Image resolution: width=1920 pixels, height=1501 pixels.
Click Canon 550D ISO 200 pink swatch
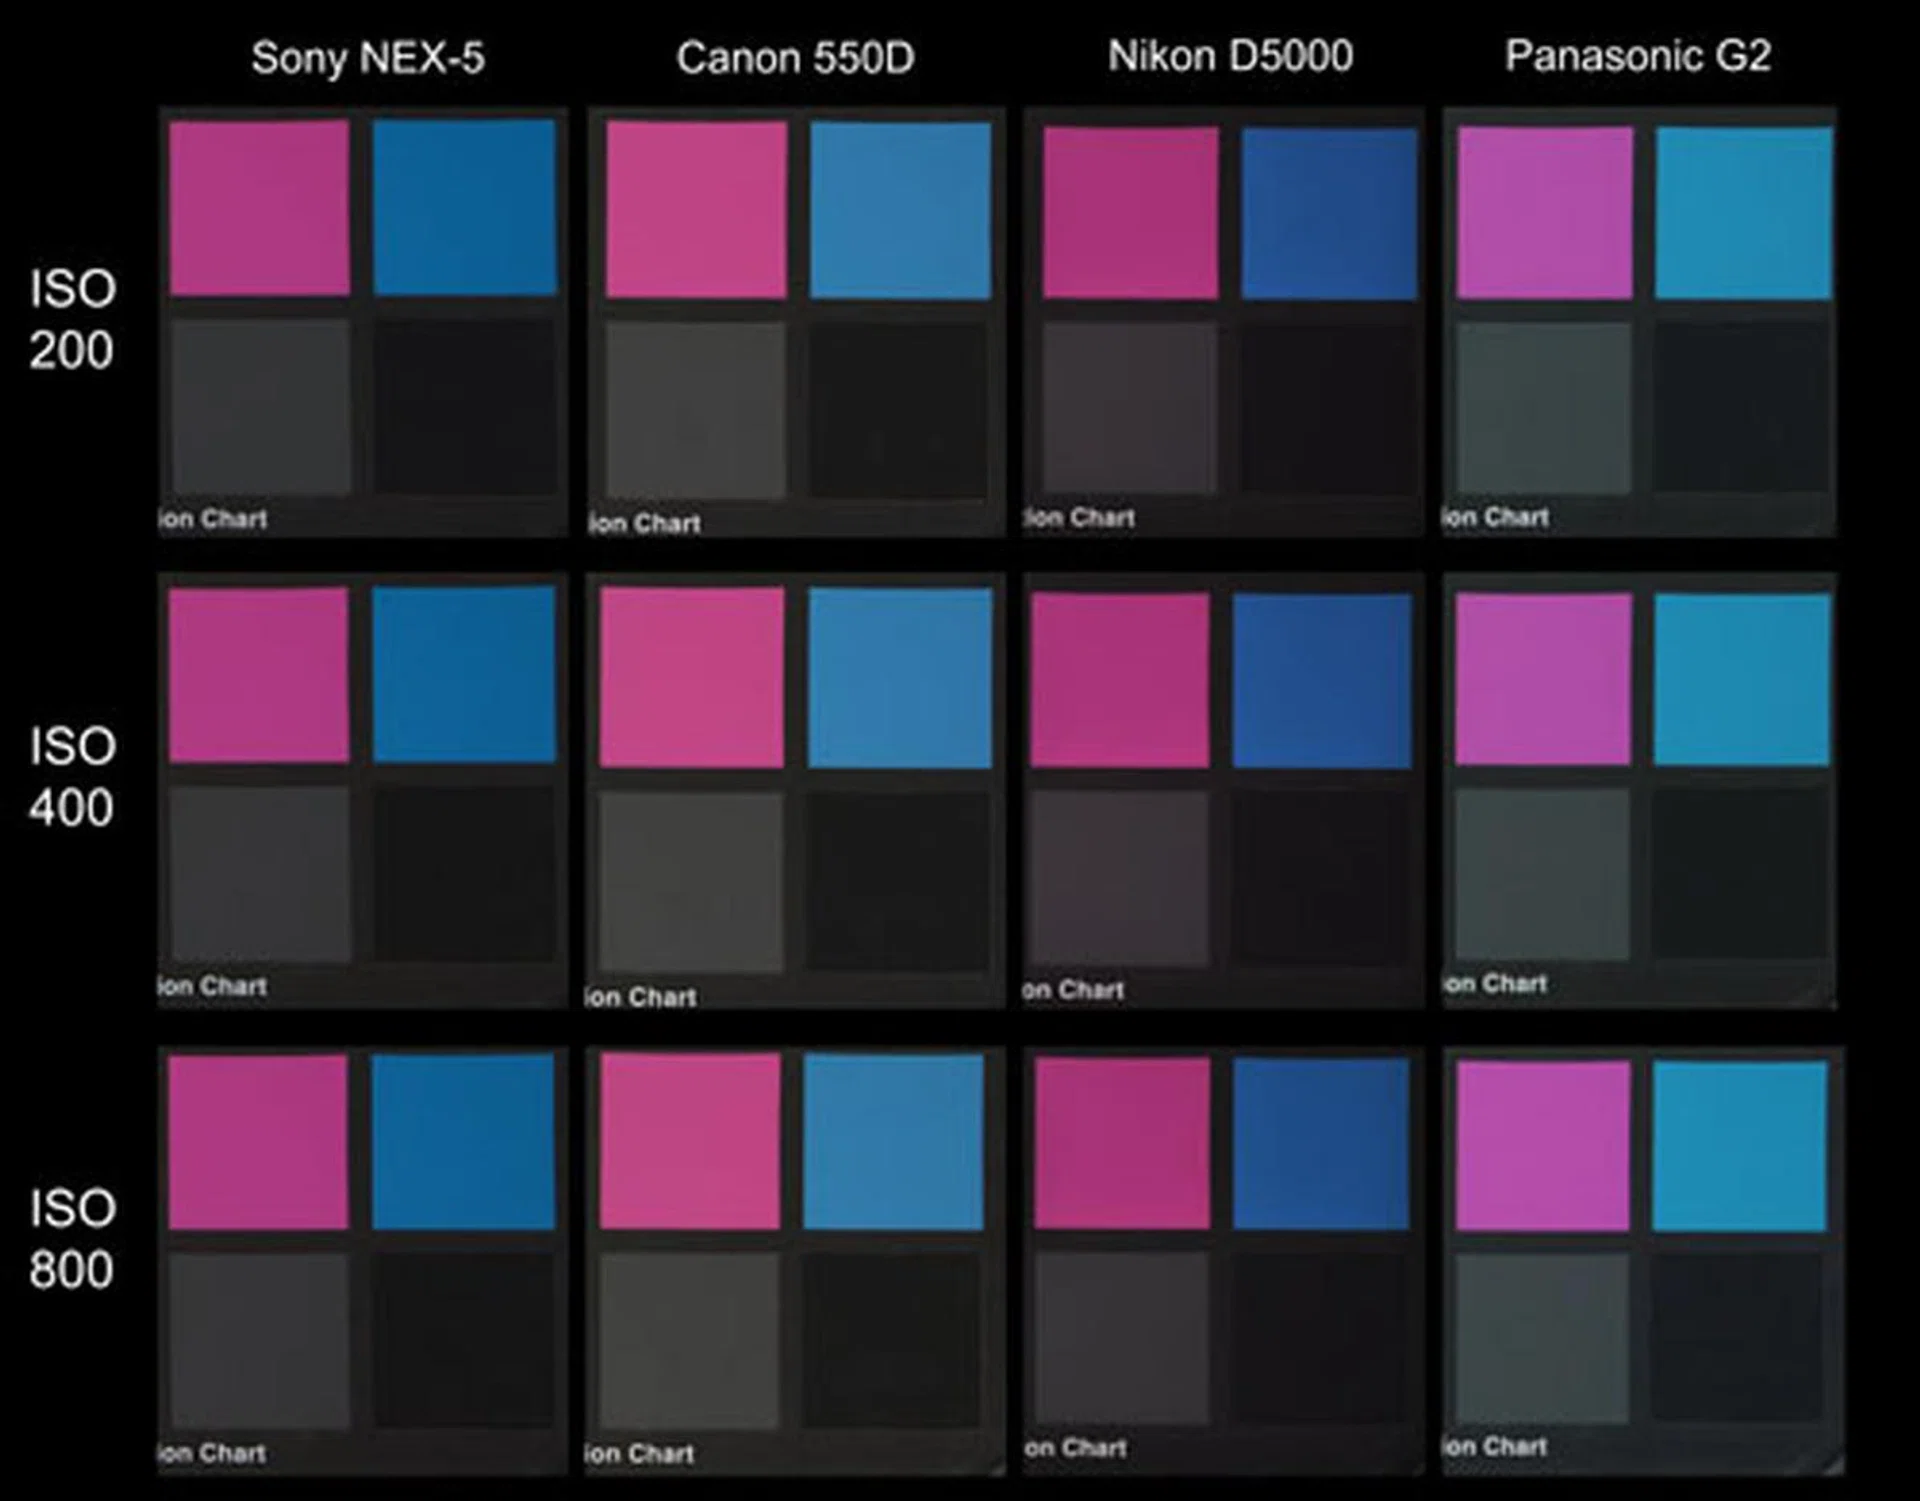(696, 210)
